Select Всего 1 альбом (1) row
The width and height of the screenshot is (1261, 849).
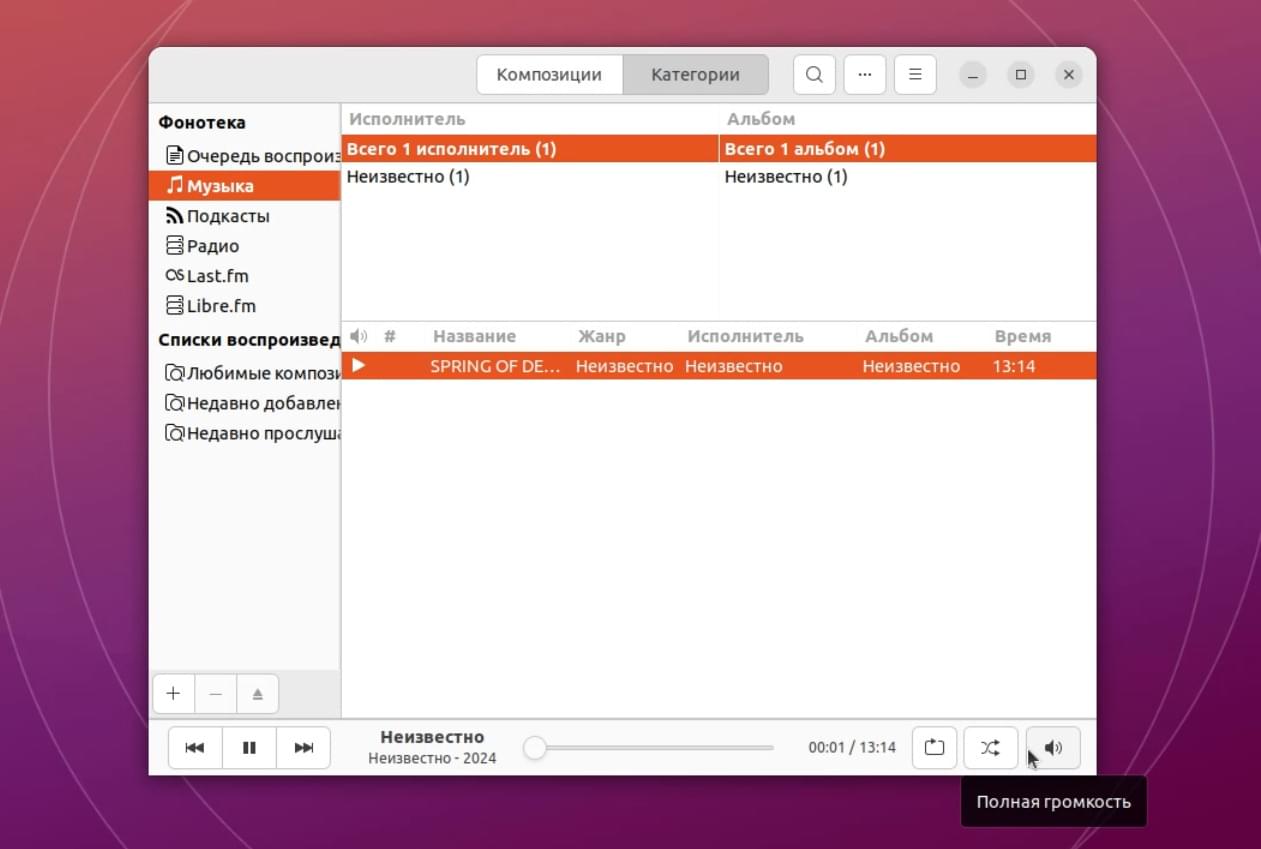(x=908, y=149)
